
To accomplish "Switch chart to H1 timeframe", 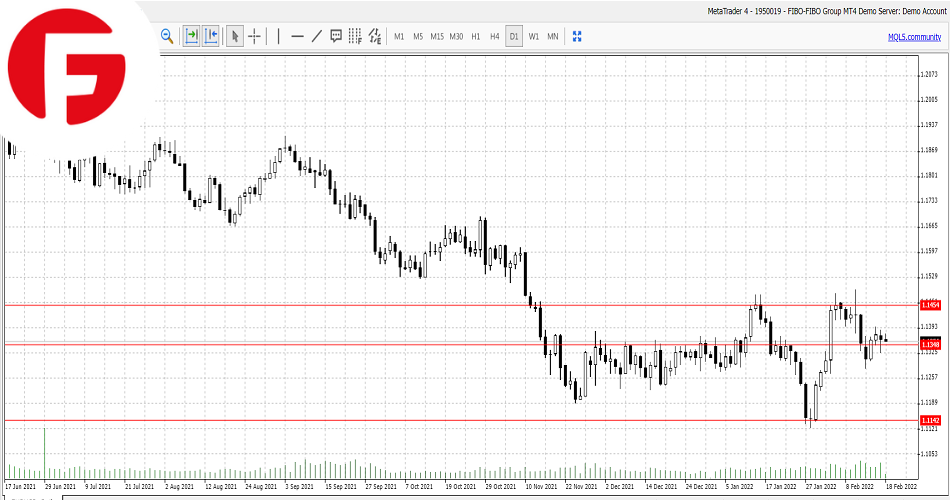I will pos(475,37).
